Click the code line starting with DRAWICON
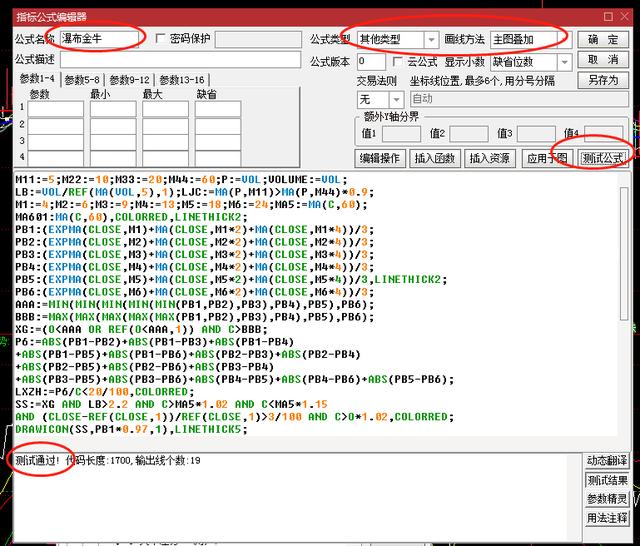 coord(131,429)
